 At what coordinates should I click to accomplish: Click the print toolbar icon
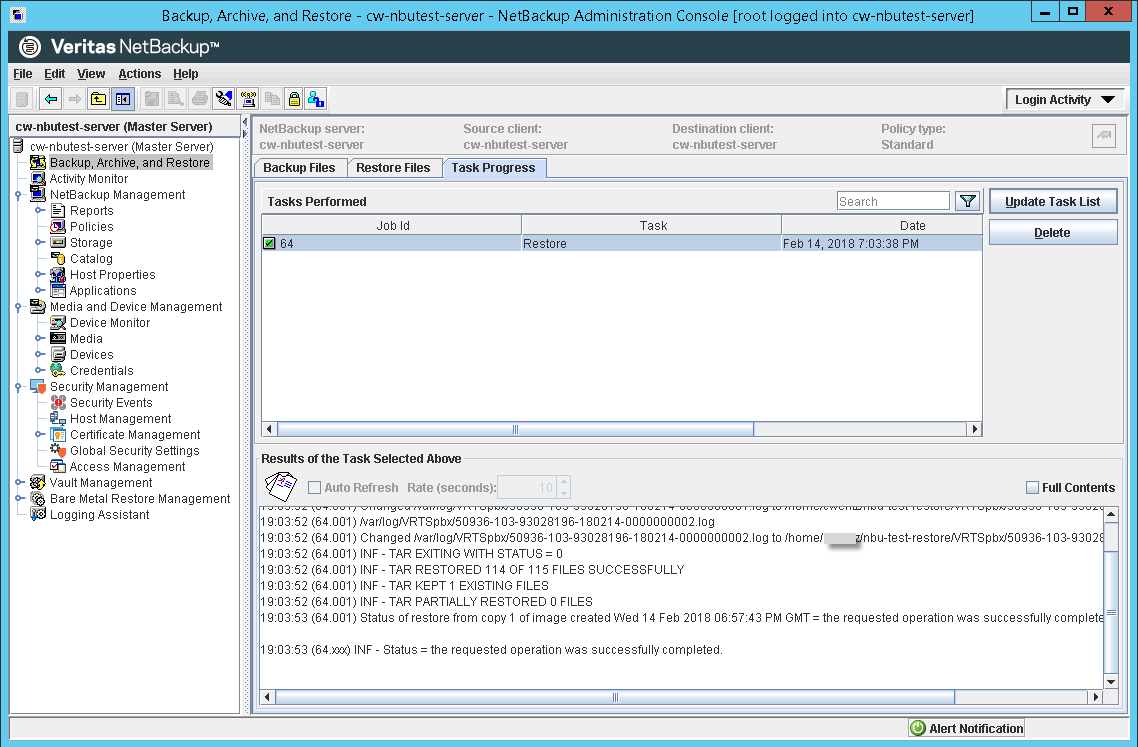pos(200,98)
